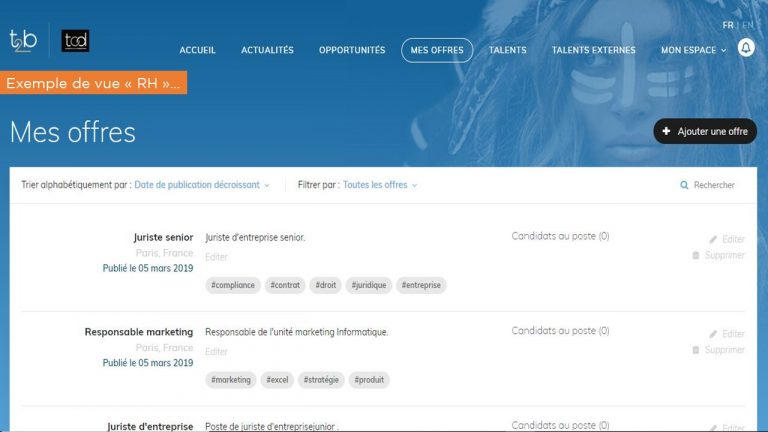Open sort dropdown Date de publication décroissant
The width and height of the screenshot is (768, 432).
(202, 185)
